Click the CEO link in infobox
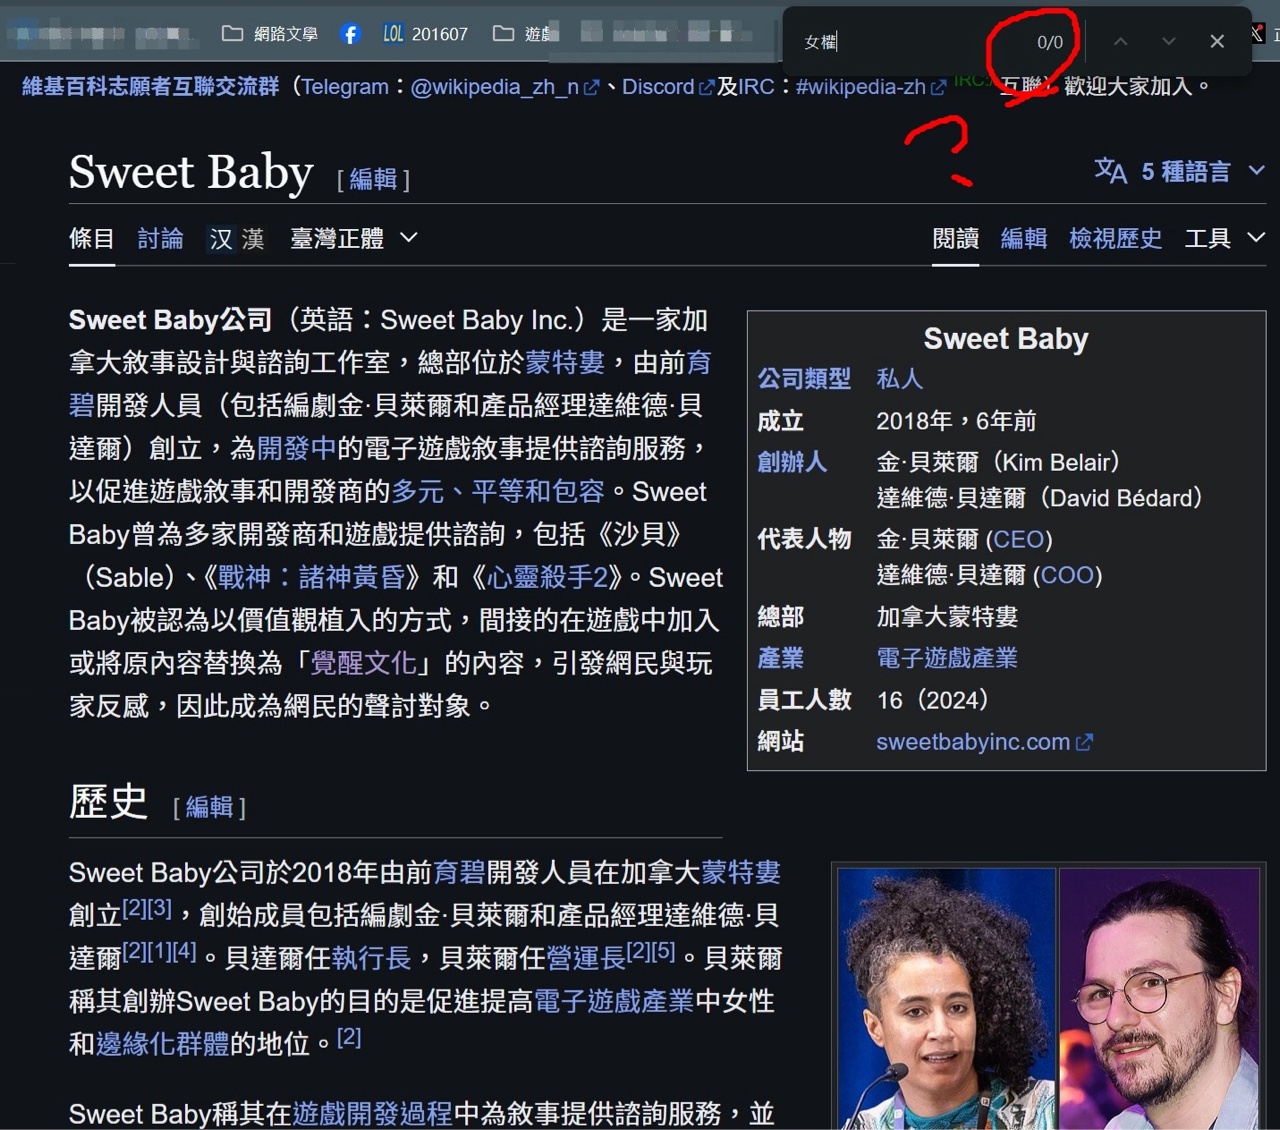1280x1130 pixels. 1019,540
